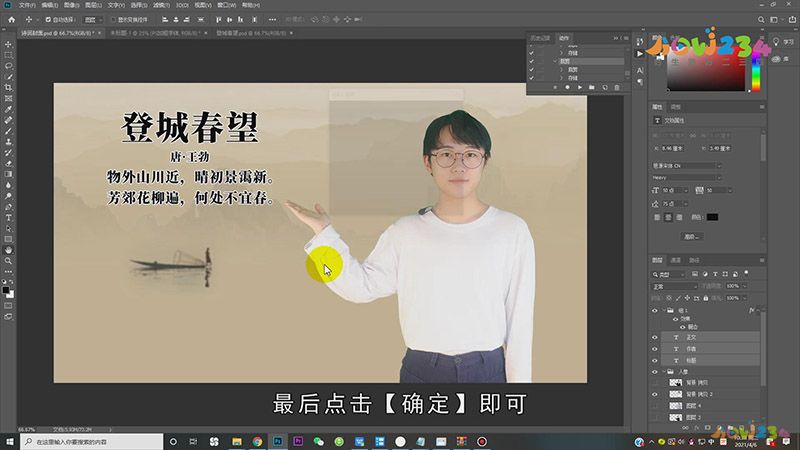Click the lock all layer icon
Image resolution: width=800 pixels, height=450 pixels.
[706, 298]
